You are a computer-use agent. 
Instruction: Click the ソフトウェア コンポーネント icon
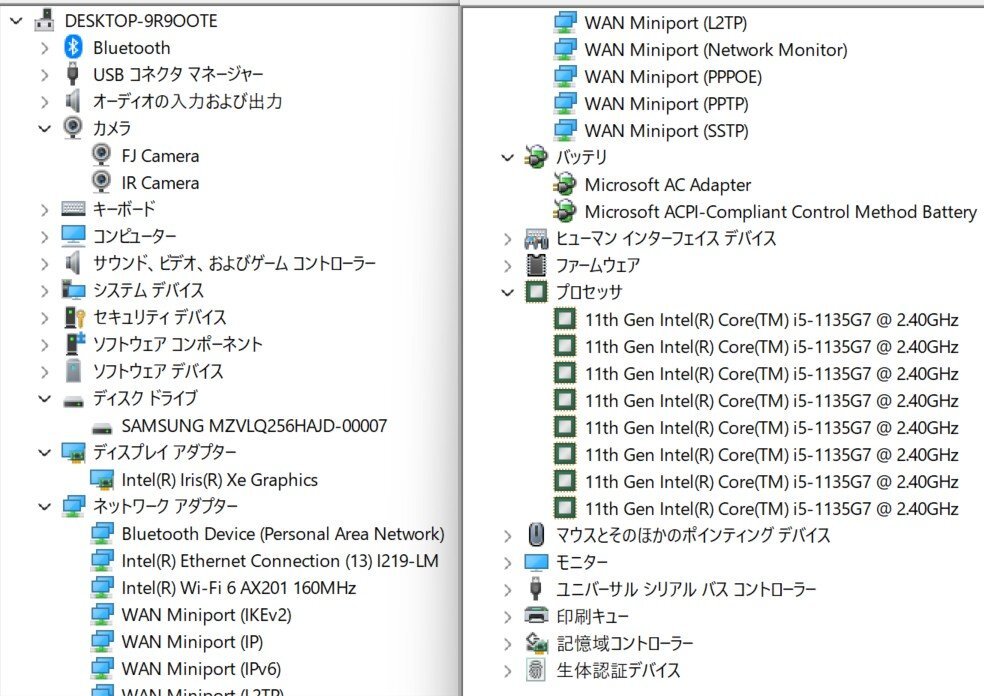[x=75, y=344]
